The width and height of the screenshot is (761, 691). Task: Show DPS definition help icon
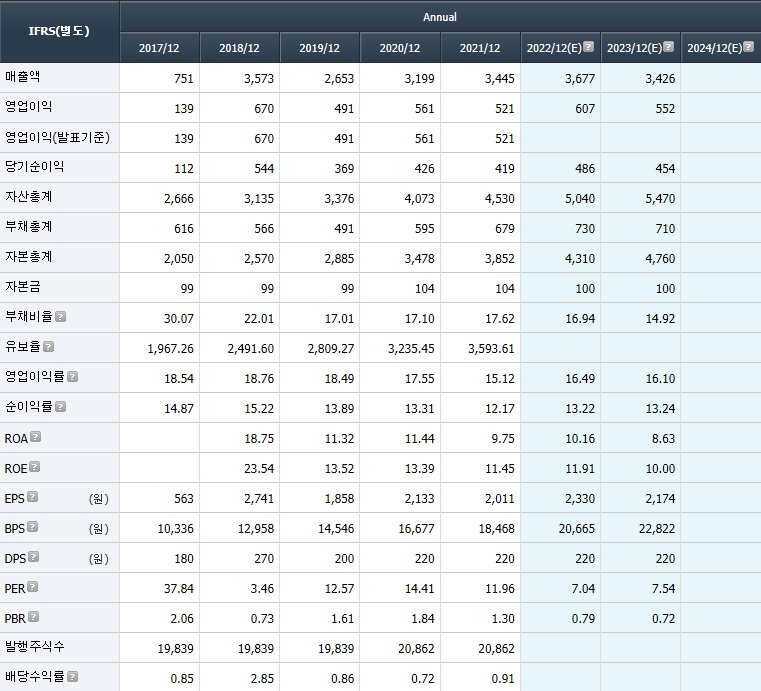coord(33,557)
